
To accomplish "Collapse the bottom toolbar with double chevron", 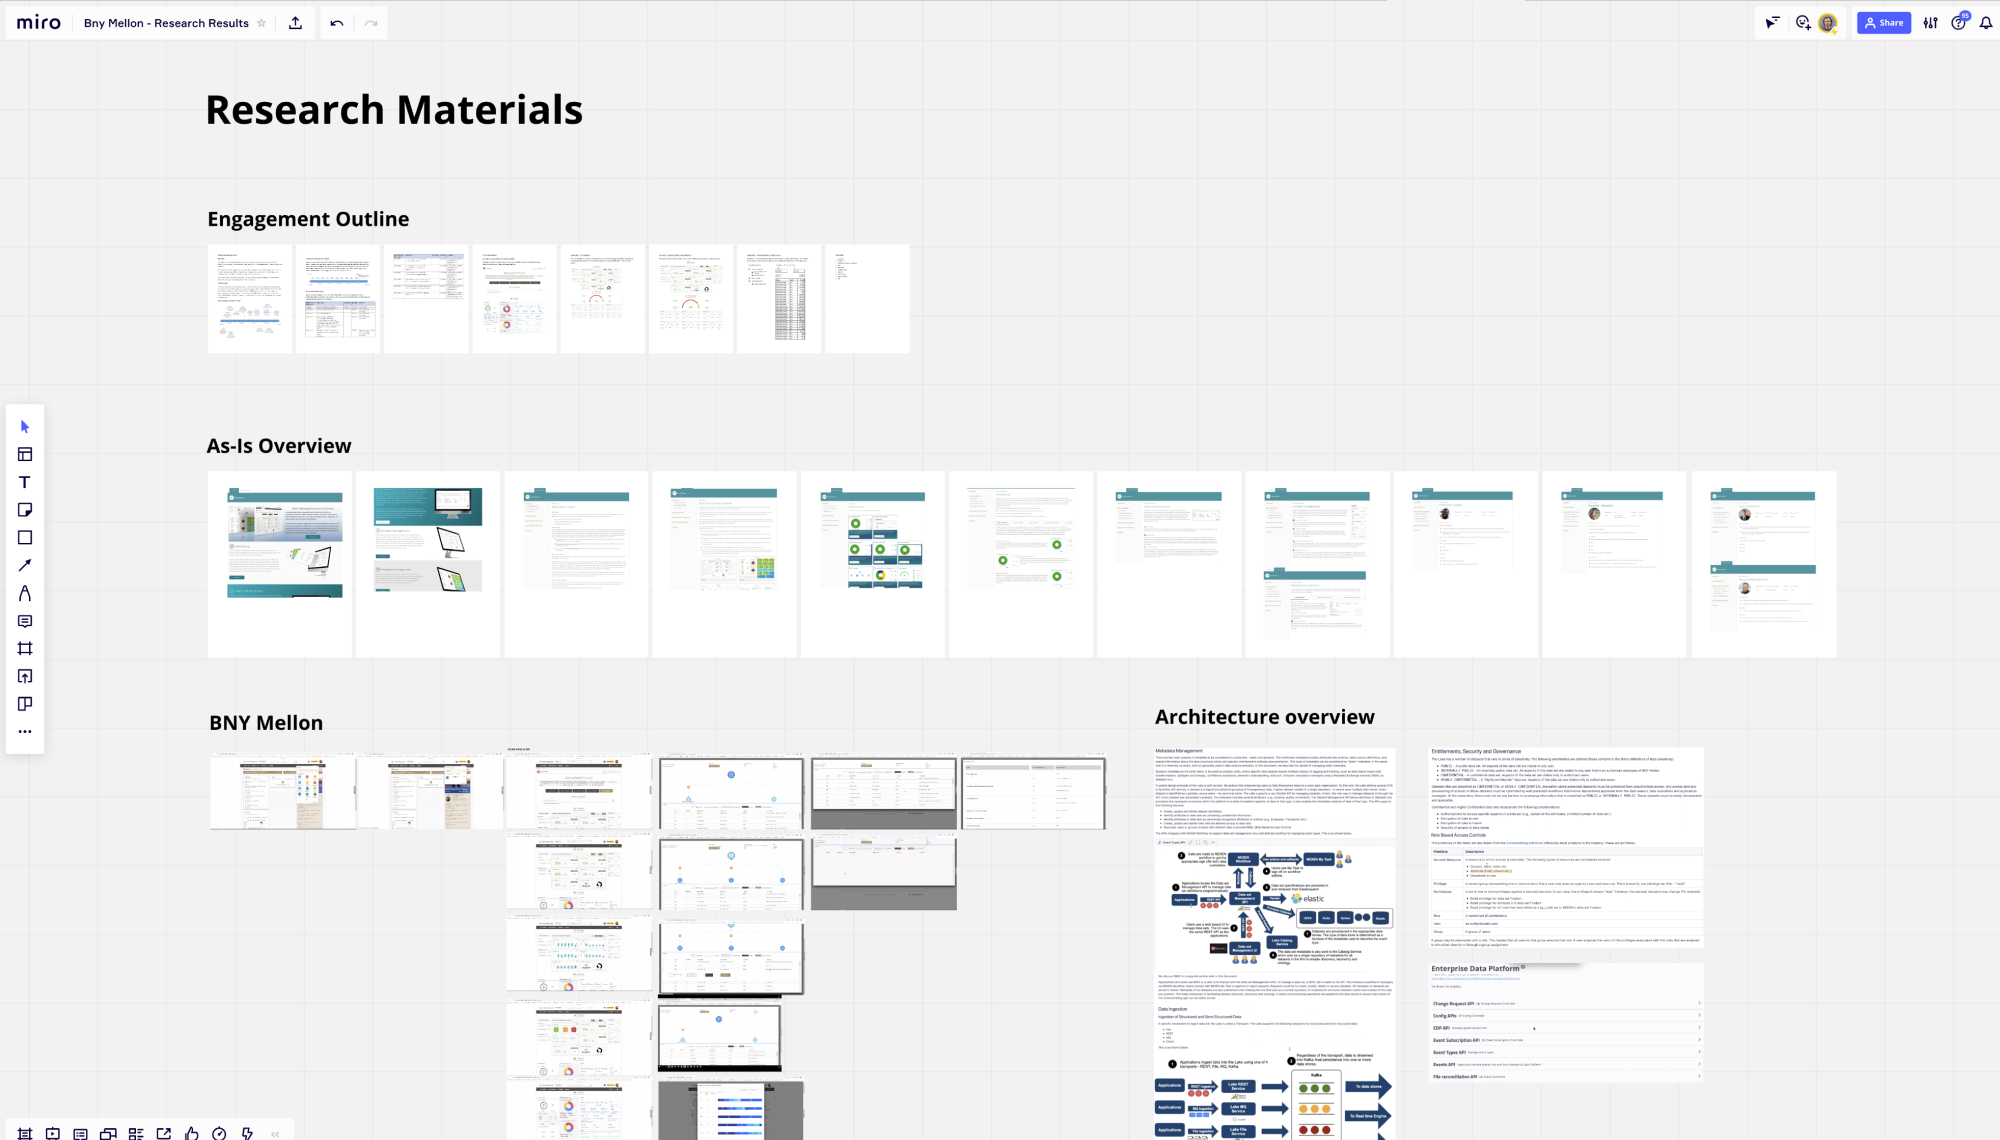I will pos(275,1133).
